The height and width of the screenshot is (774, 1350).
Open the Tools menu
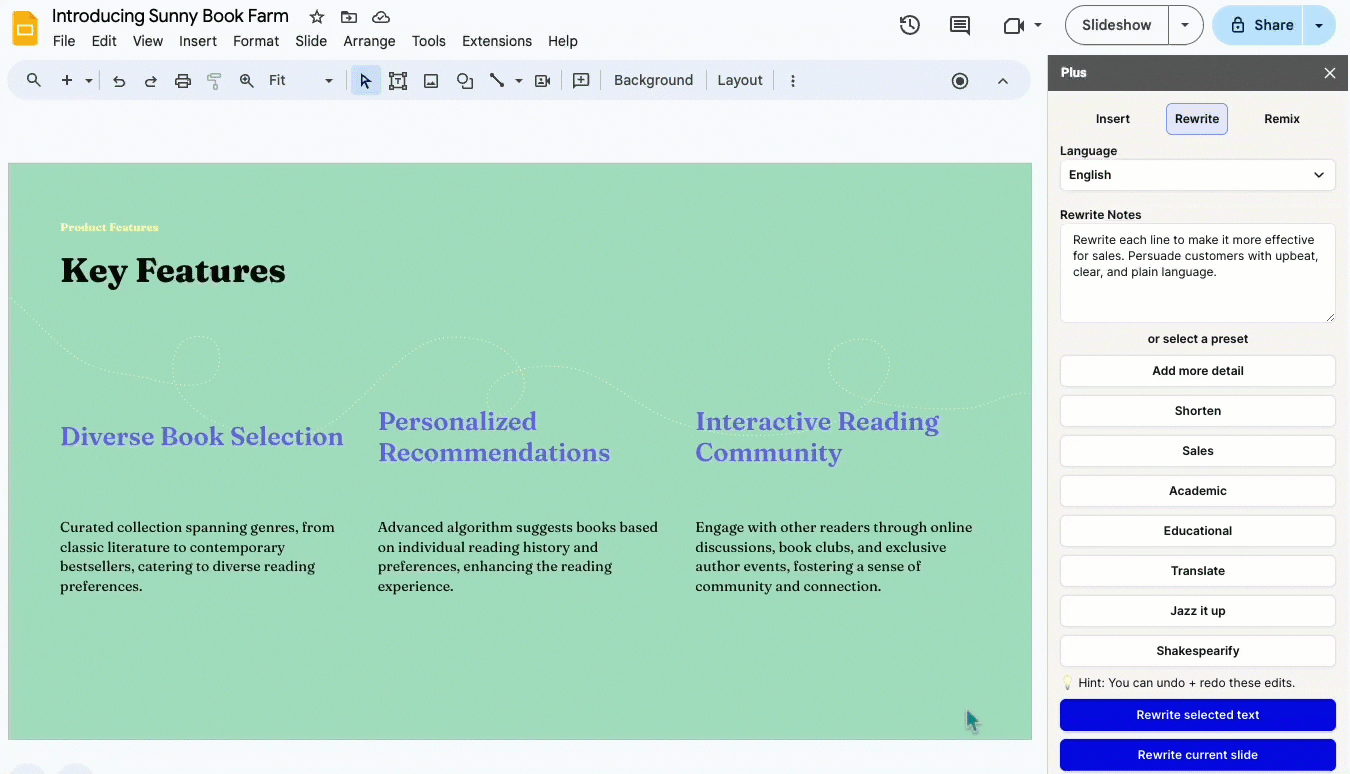[x=429, y=41]
